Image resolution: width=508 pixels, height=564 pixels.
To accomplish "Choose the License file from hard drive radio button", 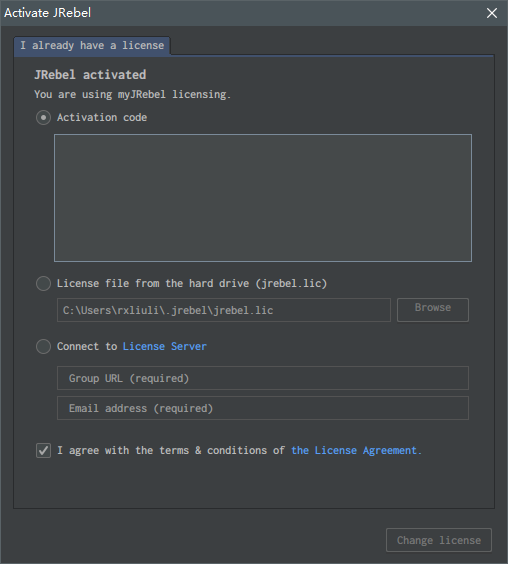I will (43, 283).
